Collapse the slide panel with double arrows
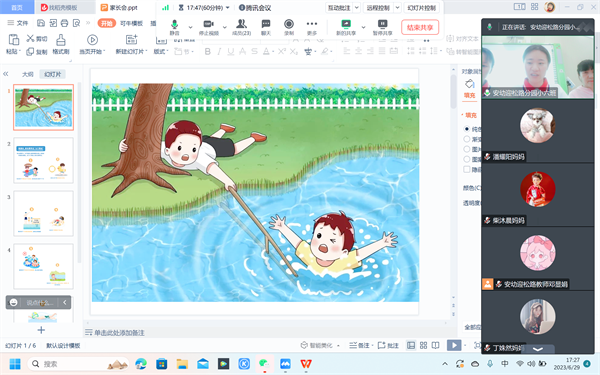This screenshot has width=600, height=375. pyautogui.click(x=6, y=74)
